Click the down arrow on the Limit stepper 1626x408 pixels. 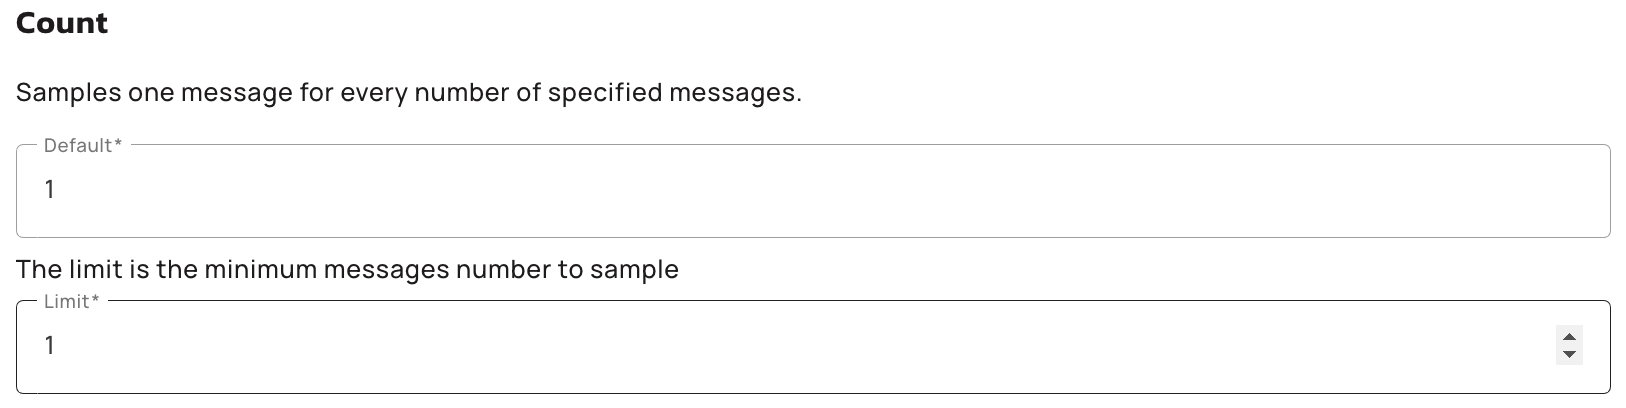coord(1569,354)
